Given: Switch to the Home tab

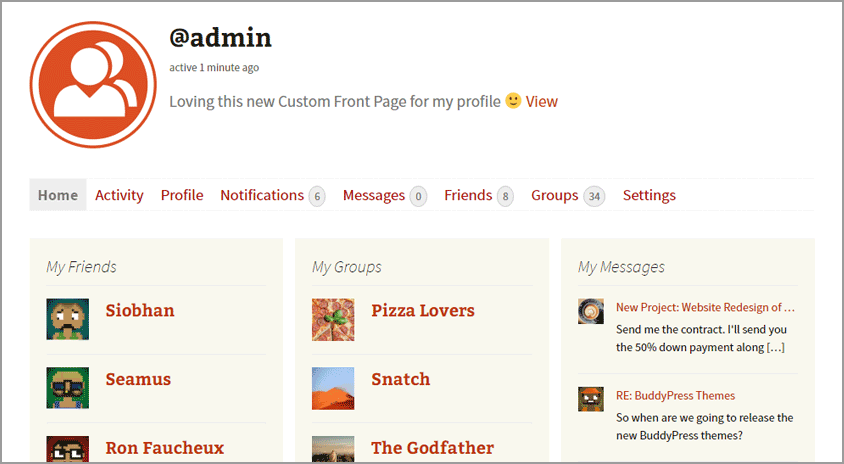Looking at the screenshot, I should tap(58, 195).
